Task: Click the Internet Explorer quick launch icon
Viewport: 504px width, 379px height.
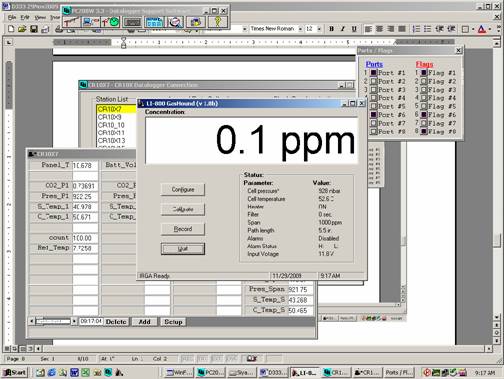Action: pos(52,372)
